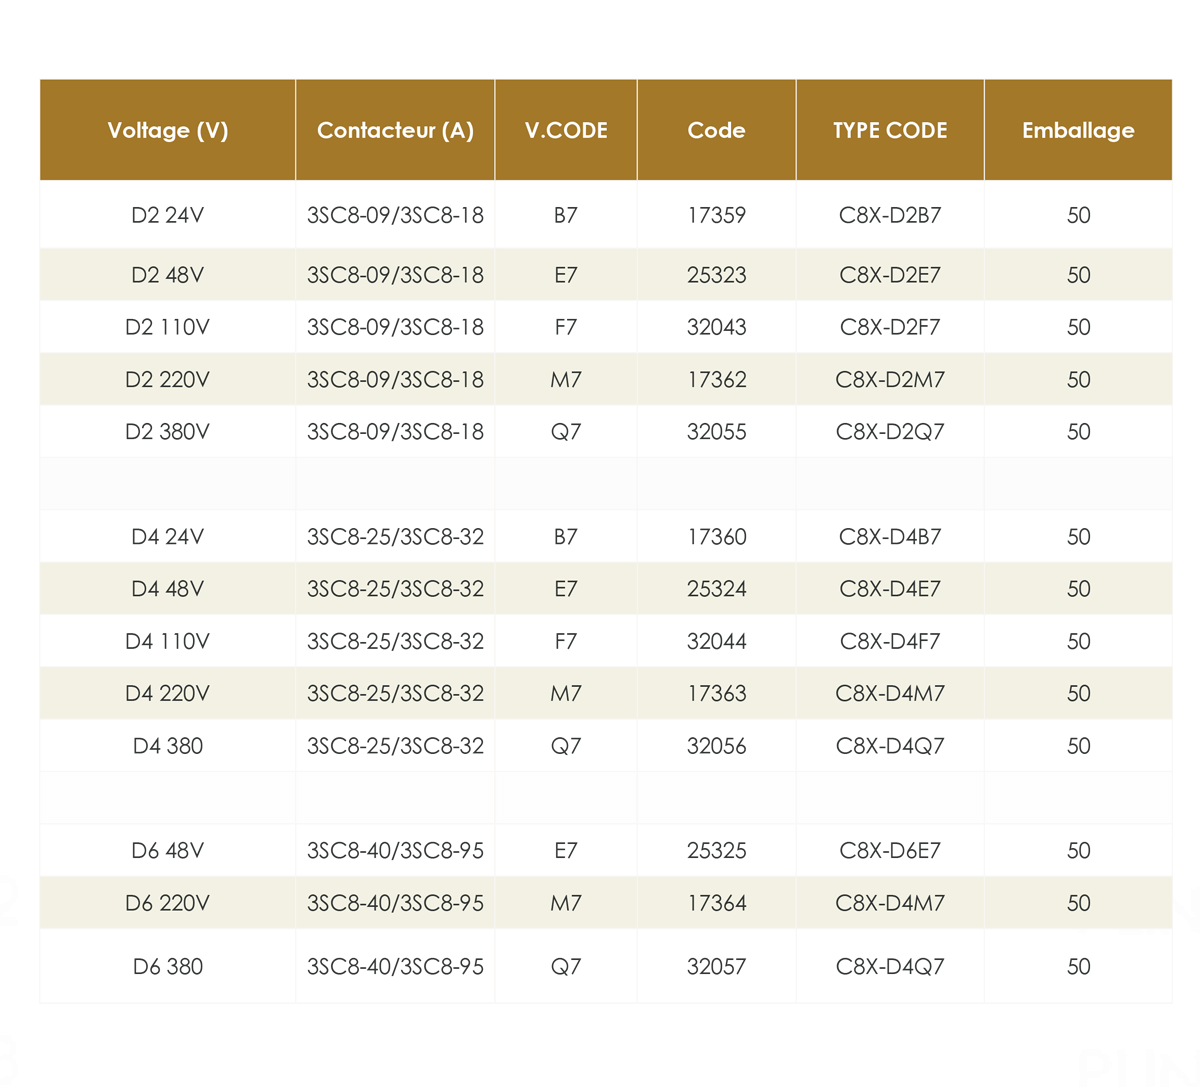Click Emballage value 50 in the D4 220V row
This screenshot has width=1200, height=1087.
point(1078,694)
